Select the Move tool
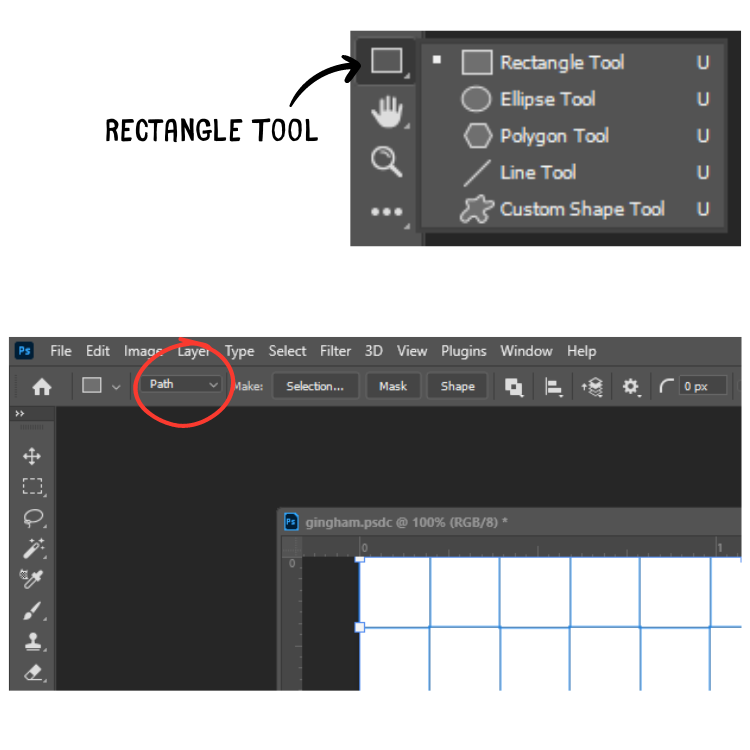 (32, 456)
